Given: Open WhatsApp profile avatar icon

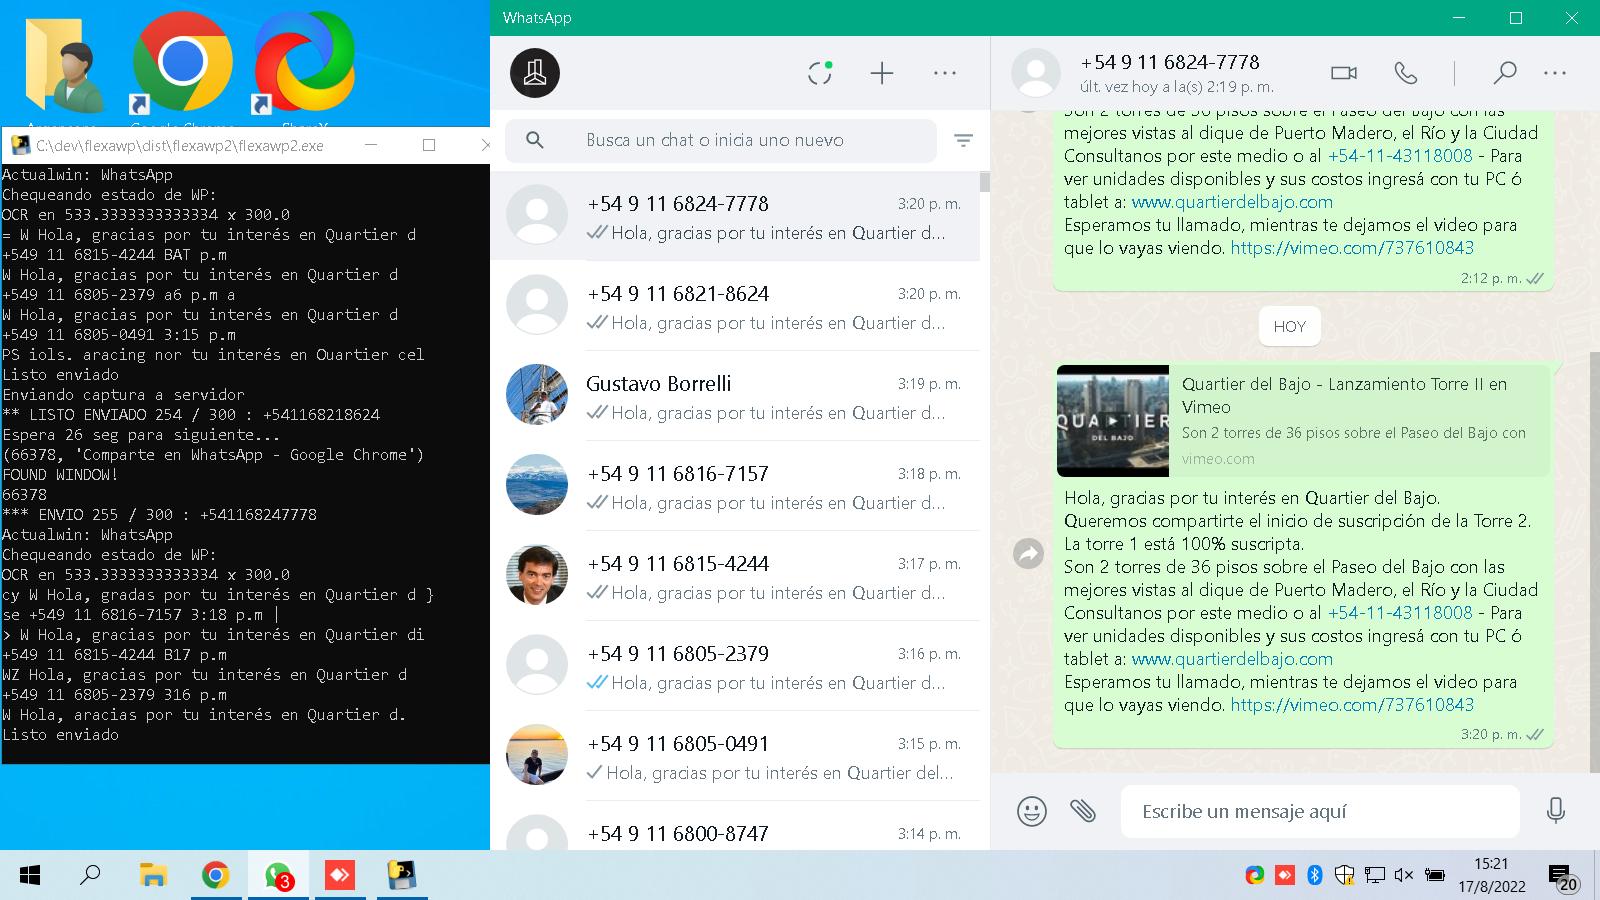Looking at the screenshot, I should tap(535, 73).
